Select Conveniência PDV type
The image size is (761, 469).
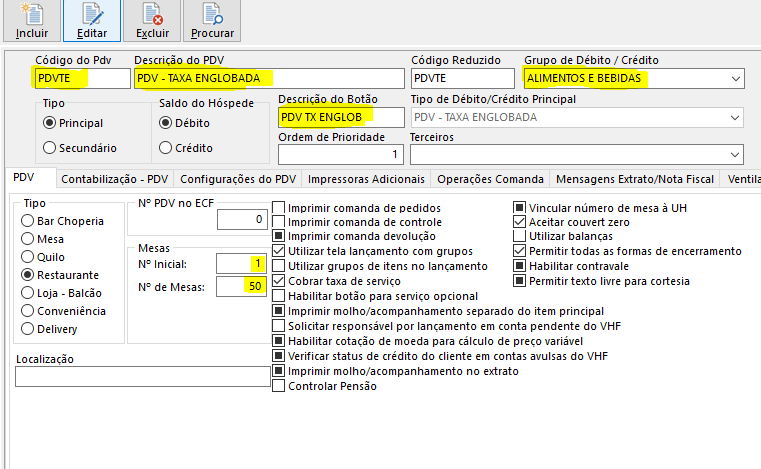point(28,311)
